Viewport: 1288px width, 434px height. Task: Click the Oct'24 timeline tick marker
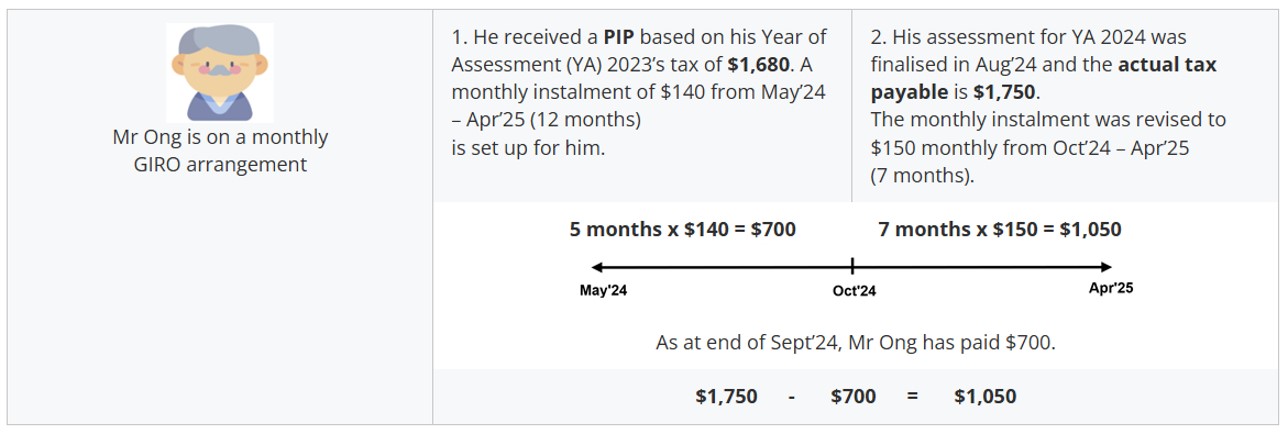853,267
